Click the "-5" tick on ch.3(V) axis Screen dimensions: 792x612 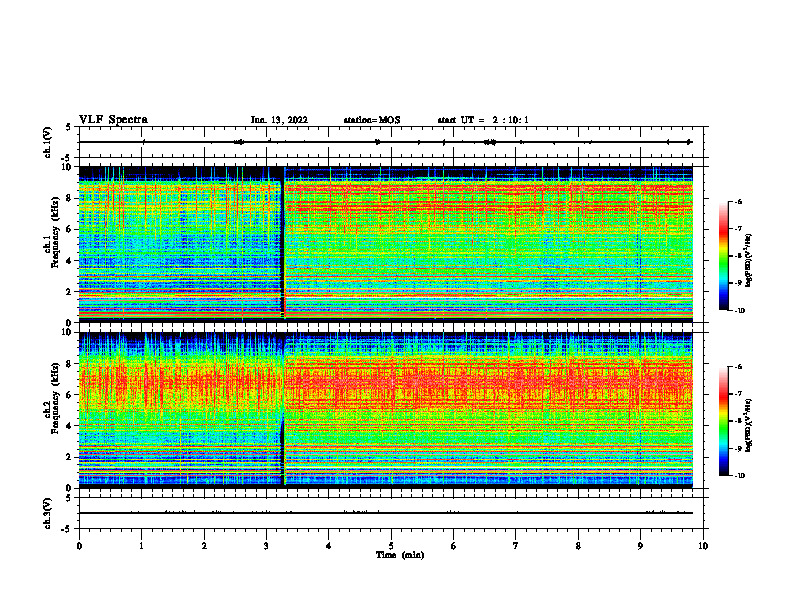pyautogui.click(x=68, y=529)
